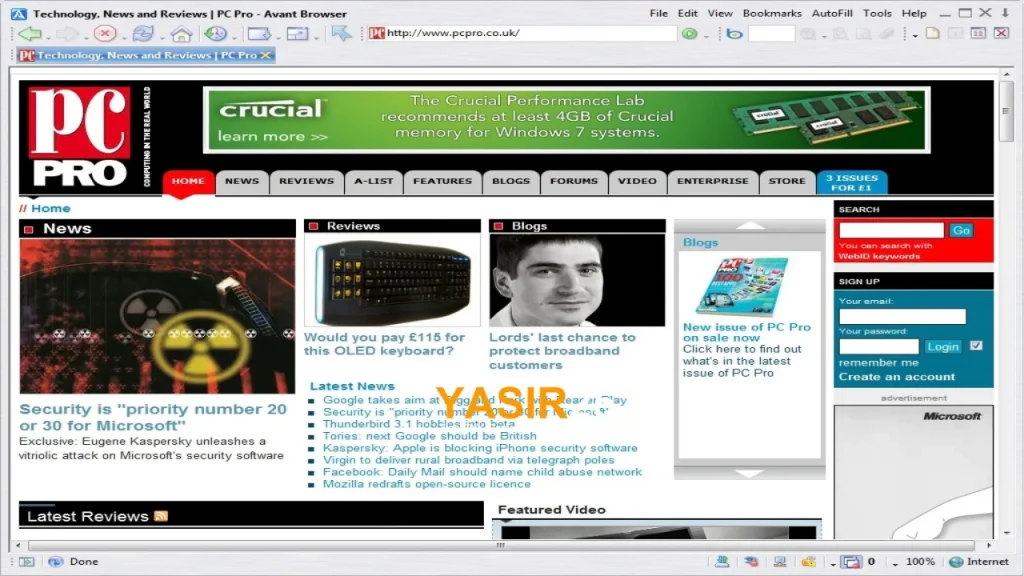Click the yellow lock icon in status bar
The width and height of the screenshot is (1024, 576).
[x=808, y=561]
